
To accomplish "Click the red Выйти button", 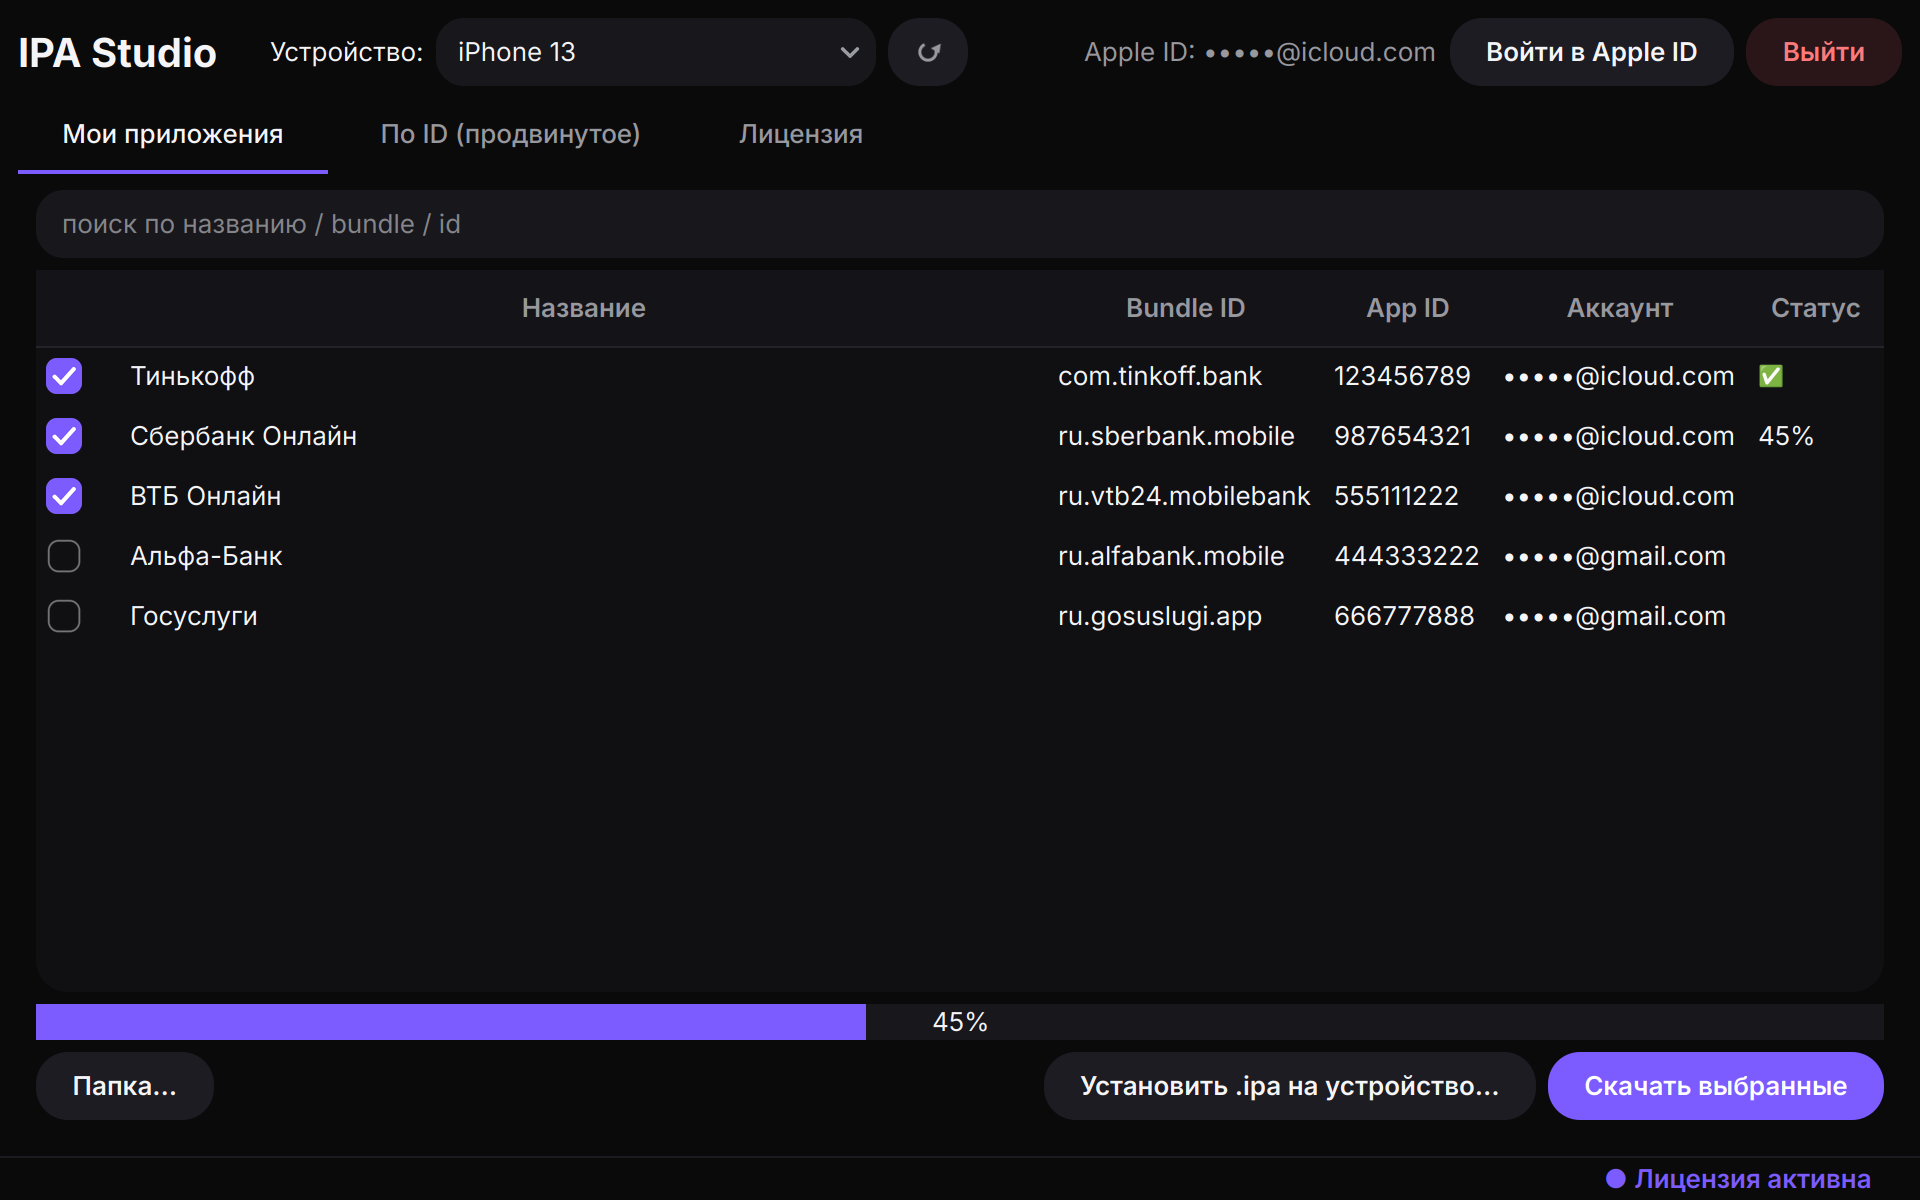I will [x=1823, y=52].
